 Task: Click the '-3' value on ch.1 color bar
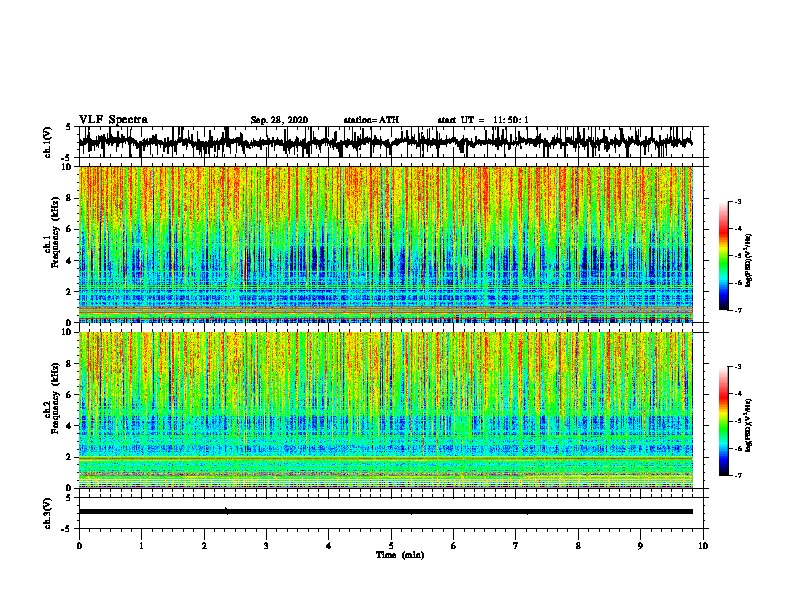pyautogui.click(x=738, y=201)
